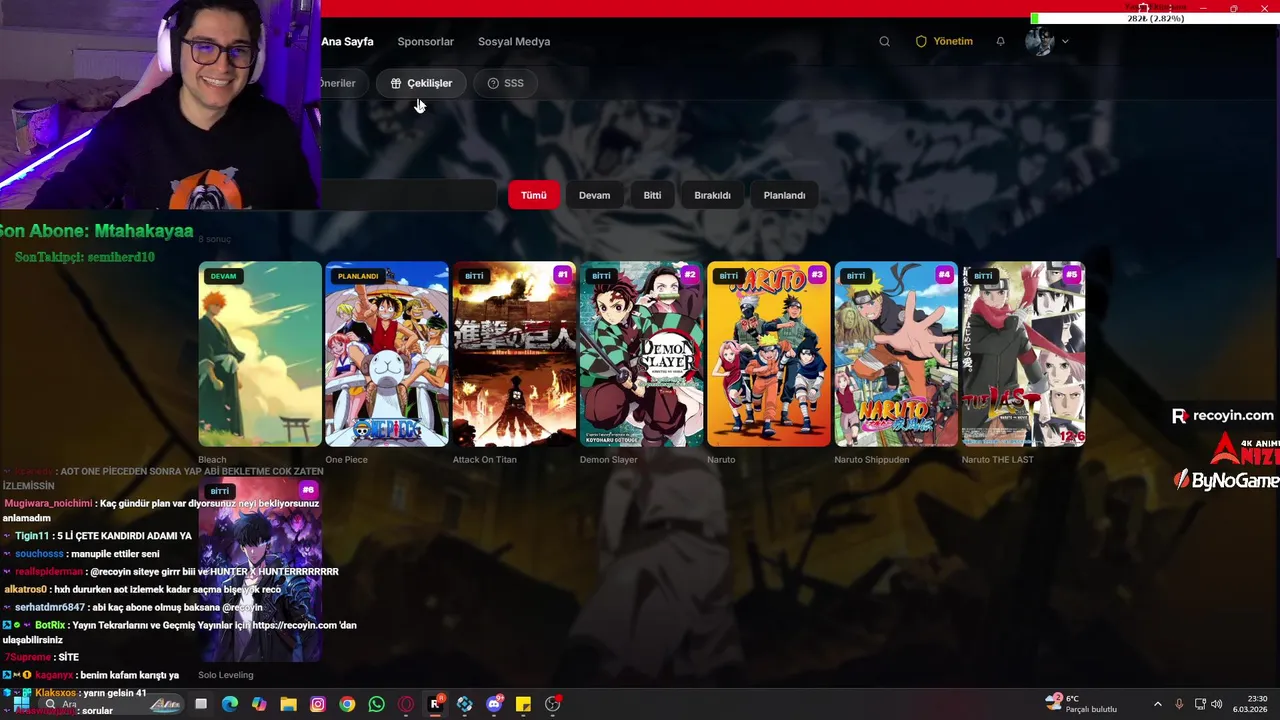Open the Sponsorlar page
The width and height of the screenshot is (1280, 720).
point(426,42)
